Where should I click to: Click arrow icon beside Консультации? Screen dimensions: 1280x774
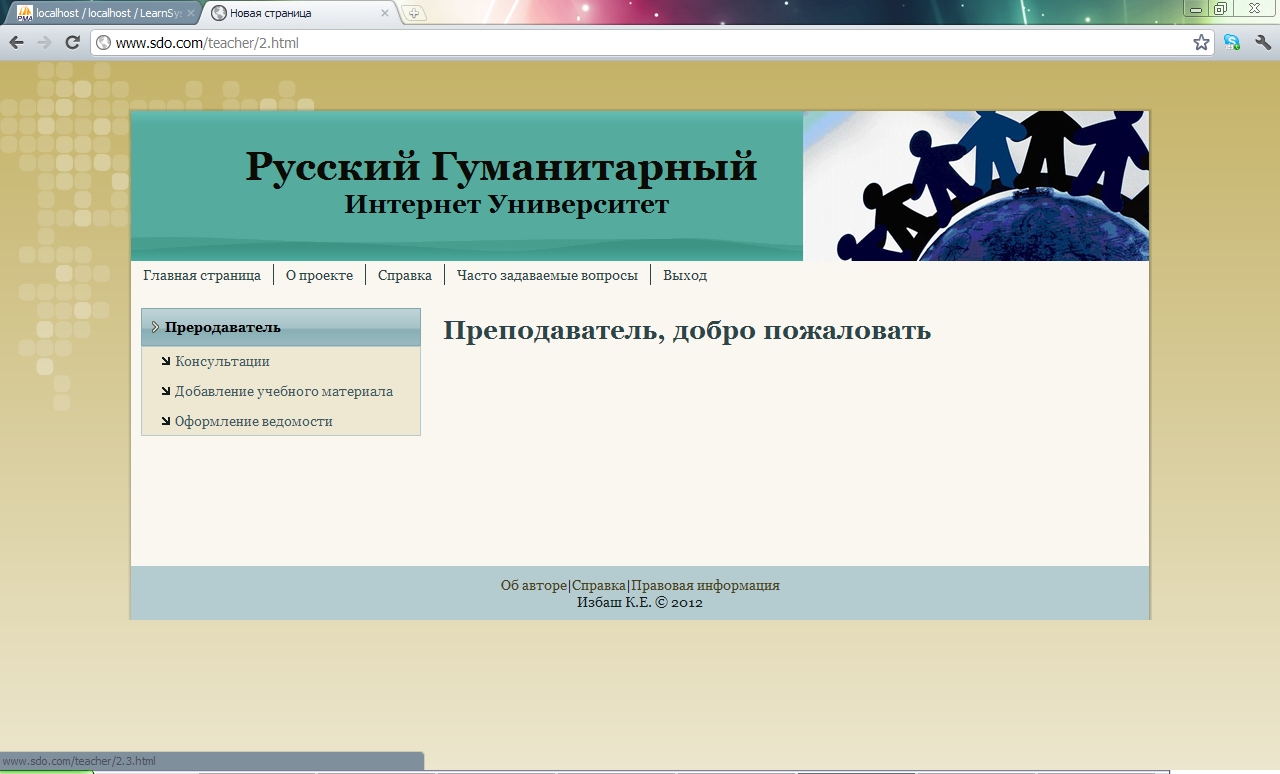click(x=165, y=361)
